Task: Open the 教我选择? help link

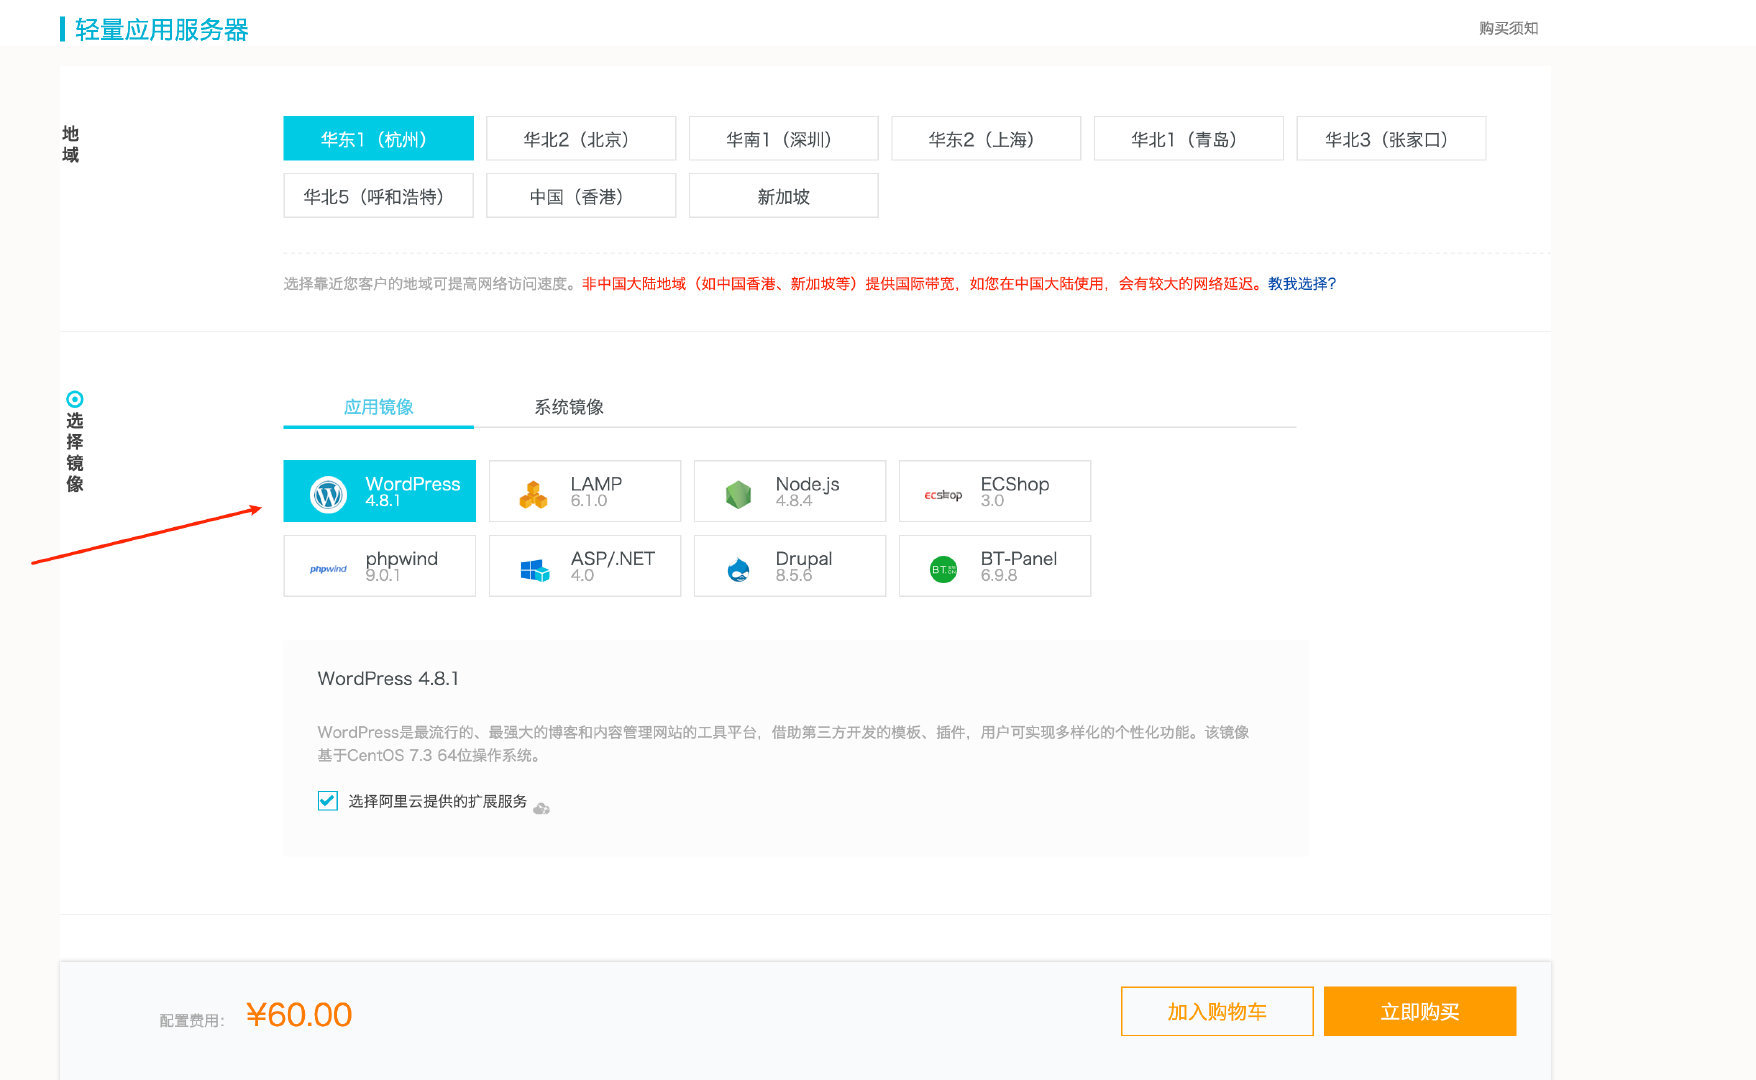Action: click(1302, 284)
